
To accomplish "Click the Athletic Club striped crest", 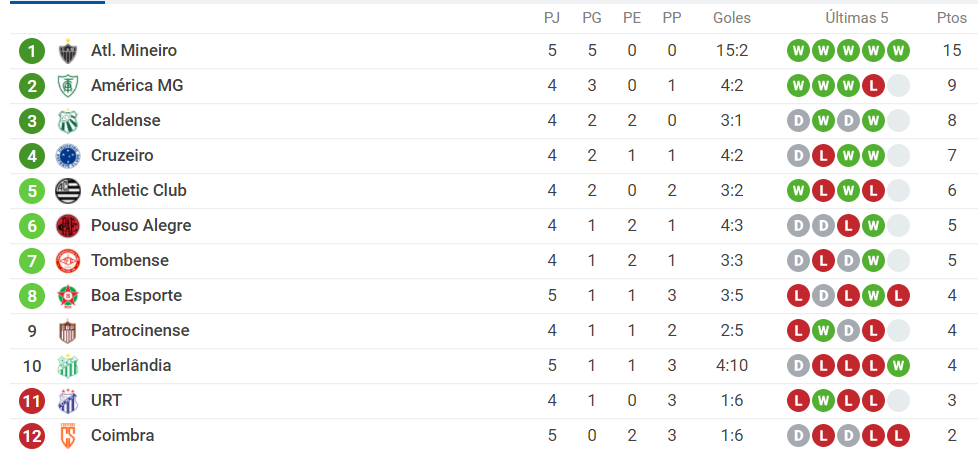I will pos(68,191).
